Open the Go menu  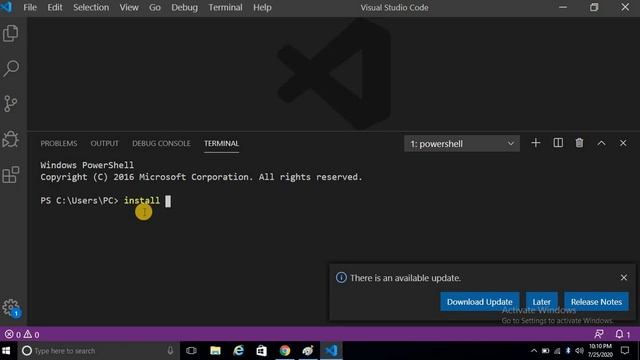[x=155, y=7]
